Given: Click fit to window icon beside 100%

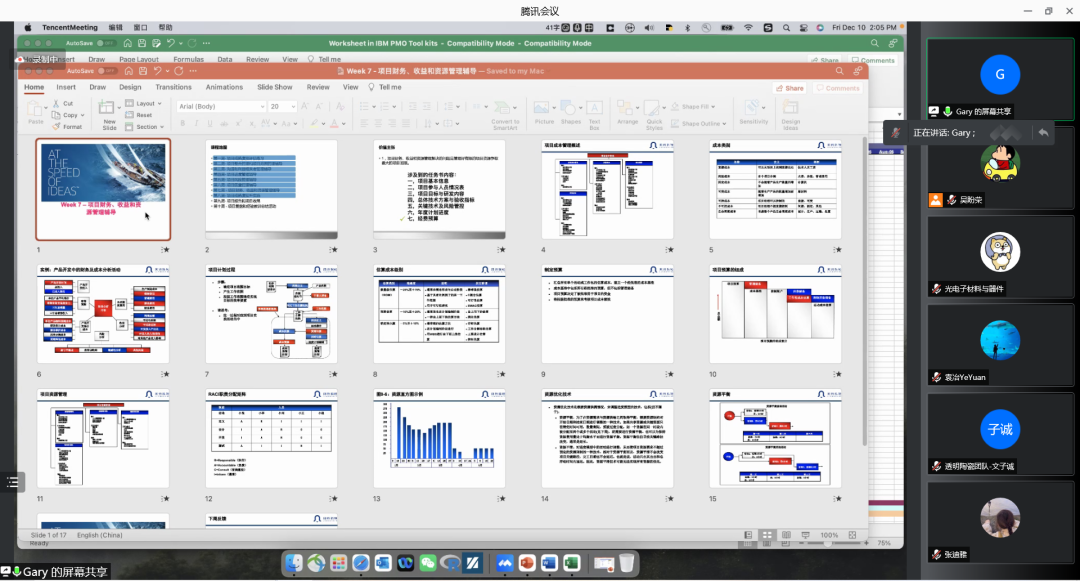Looking at the screenshot, I should click(852, 535).
